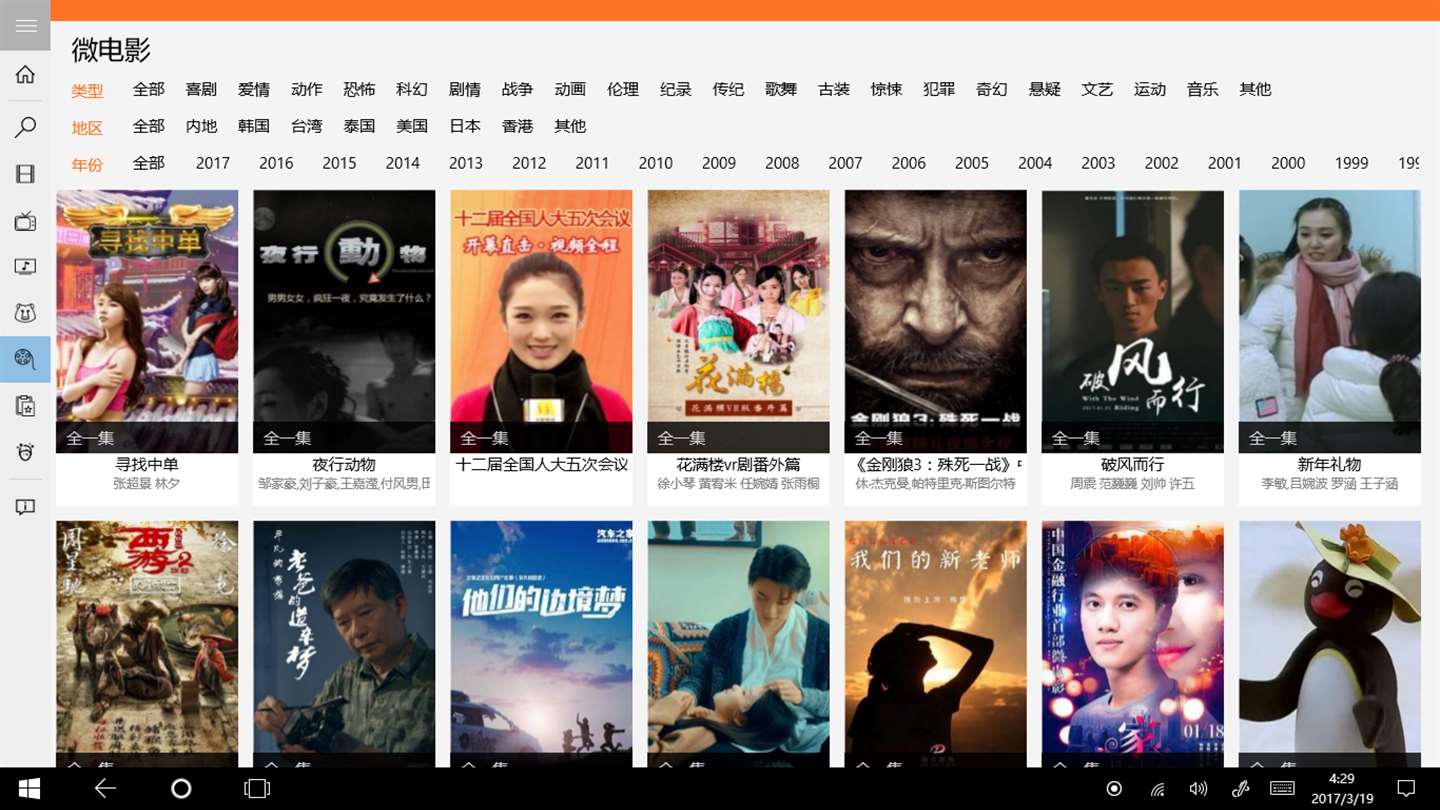
Task: Filter year by 2017
Action: (213, 163)
